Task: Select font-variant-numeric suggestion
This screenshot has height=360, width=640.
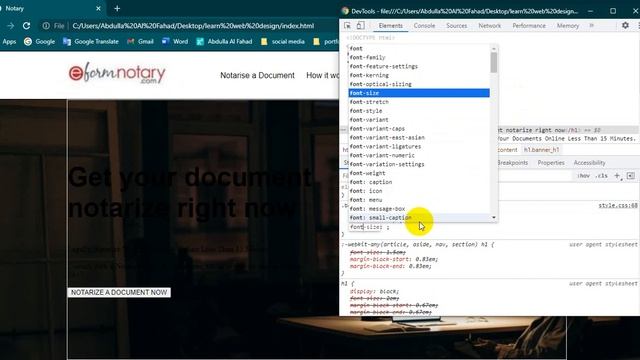Action: pyautogui.click(x=419, y=155)
